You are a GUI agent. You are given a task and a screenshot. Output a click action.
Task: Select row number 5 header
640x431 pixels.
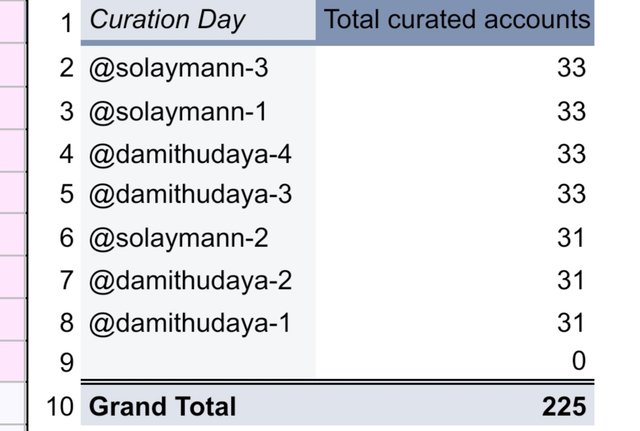(66, 194)
